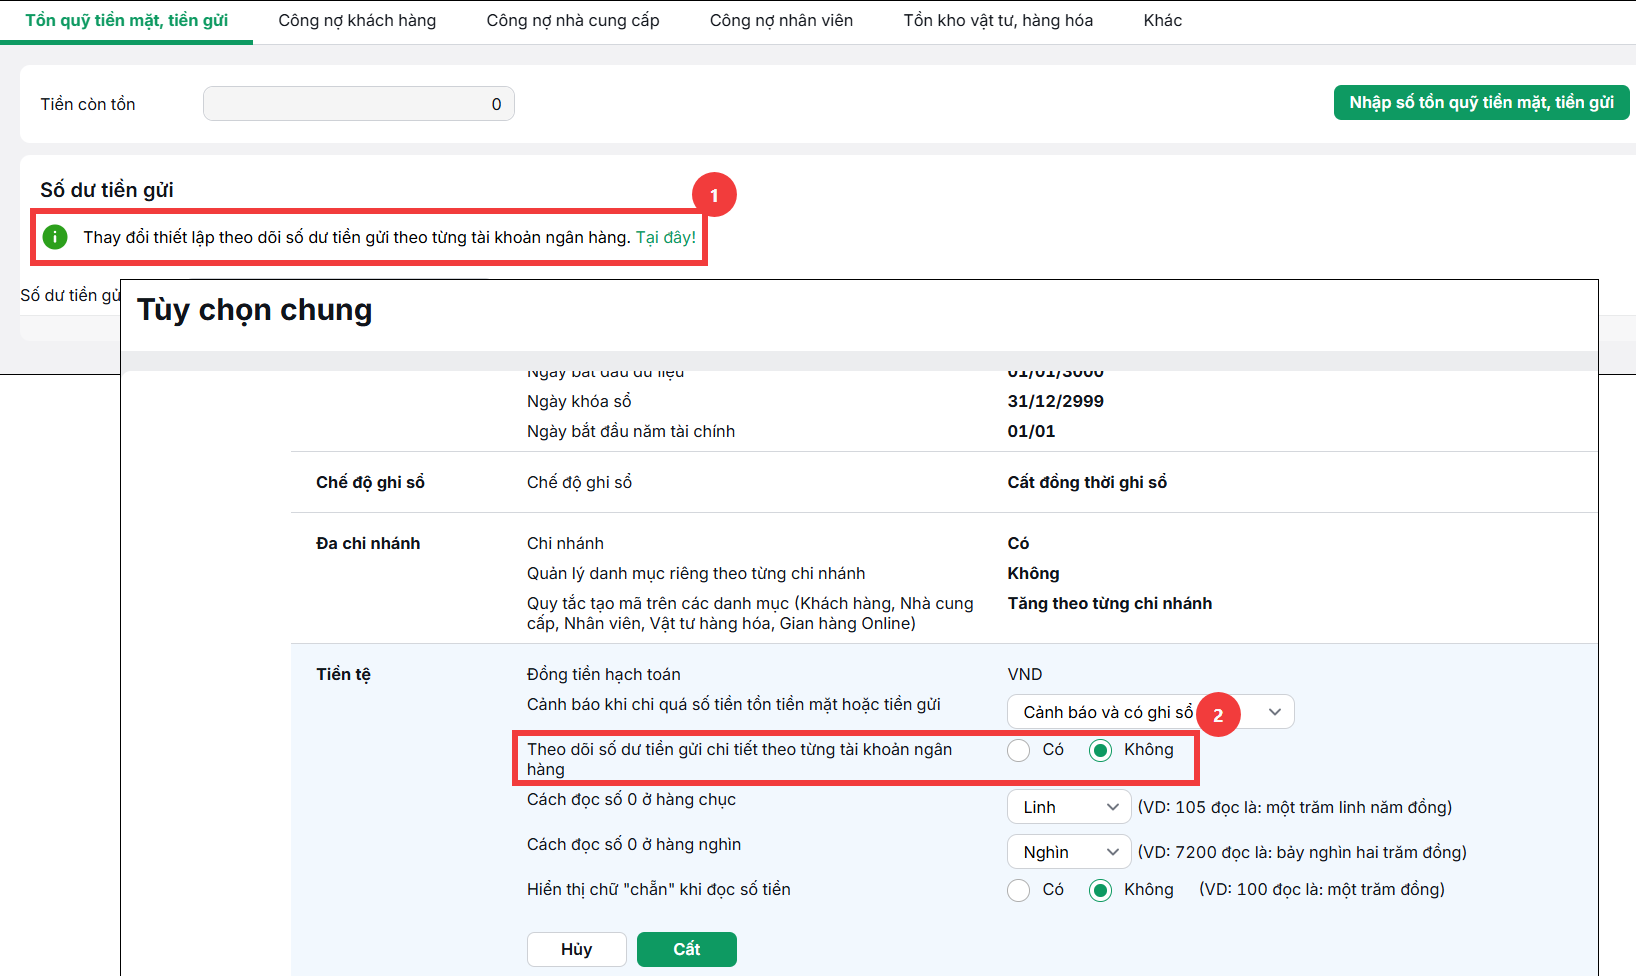This screenshot has height=976, width=1636.
Task: Click the Hủy button
Action: [x=577, y=949]
